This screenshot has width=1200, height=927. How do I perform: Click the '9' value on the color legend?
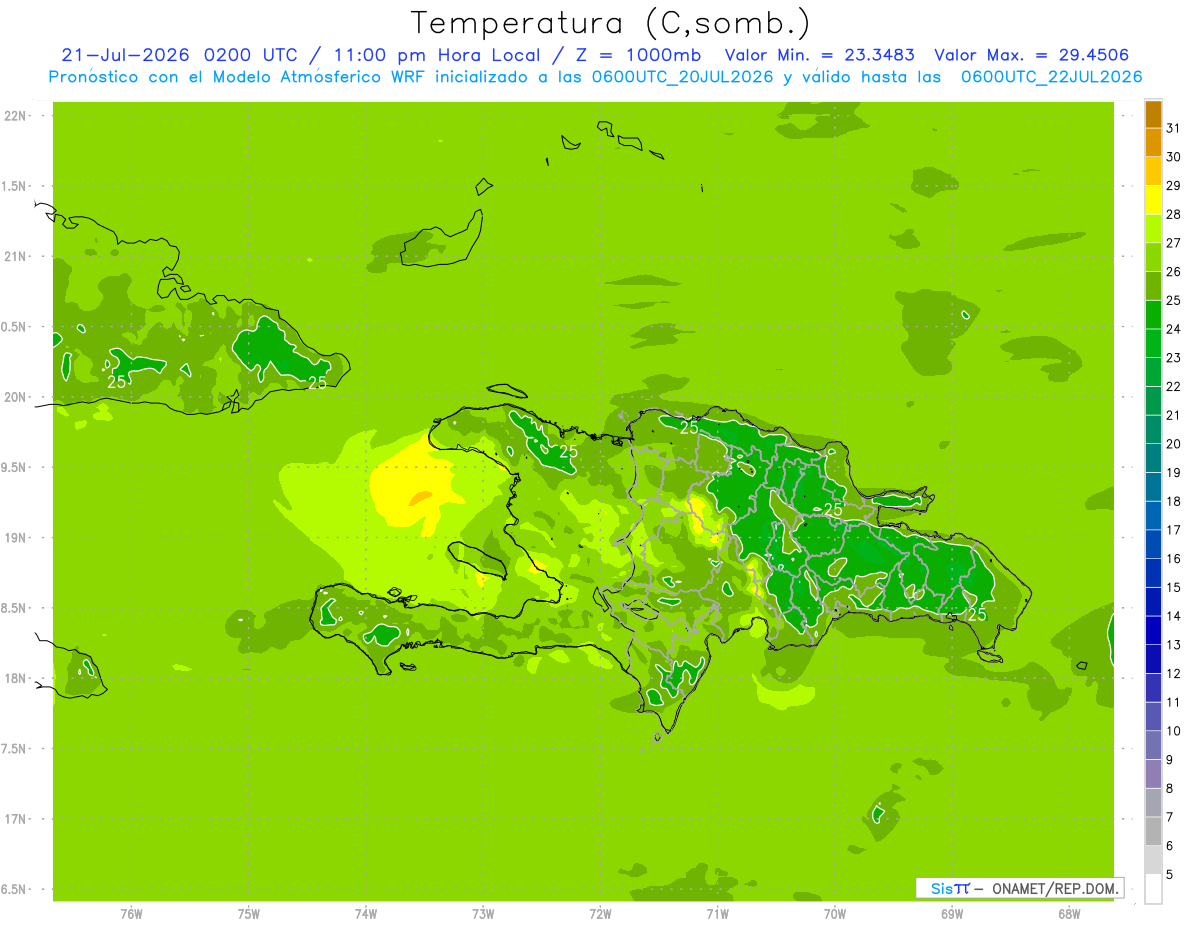pos(1170,760)
